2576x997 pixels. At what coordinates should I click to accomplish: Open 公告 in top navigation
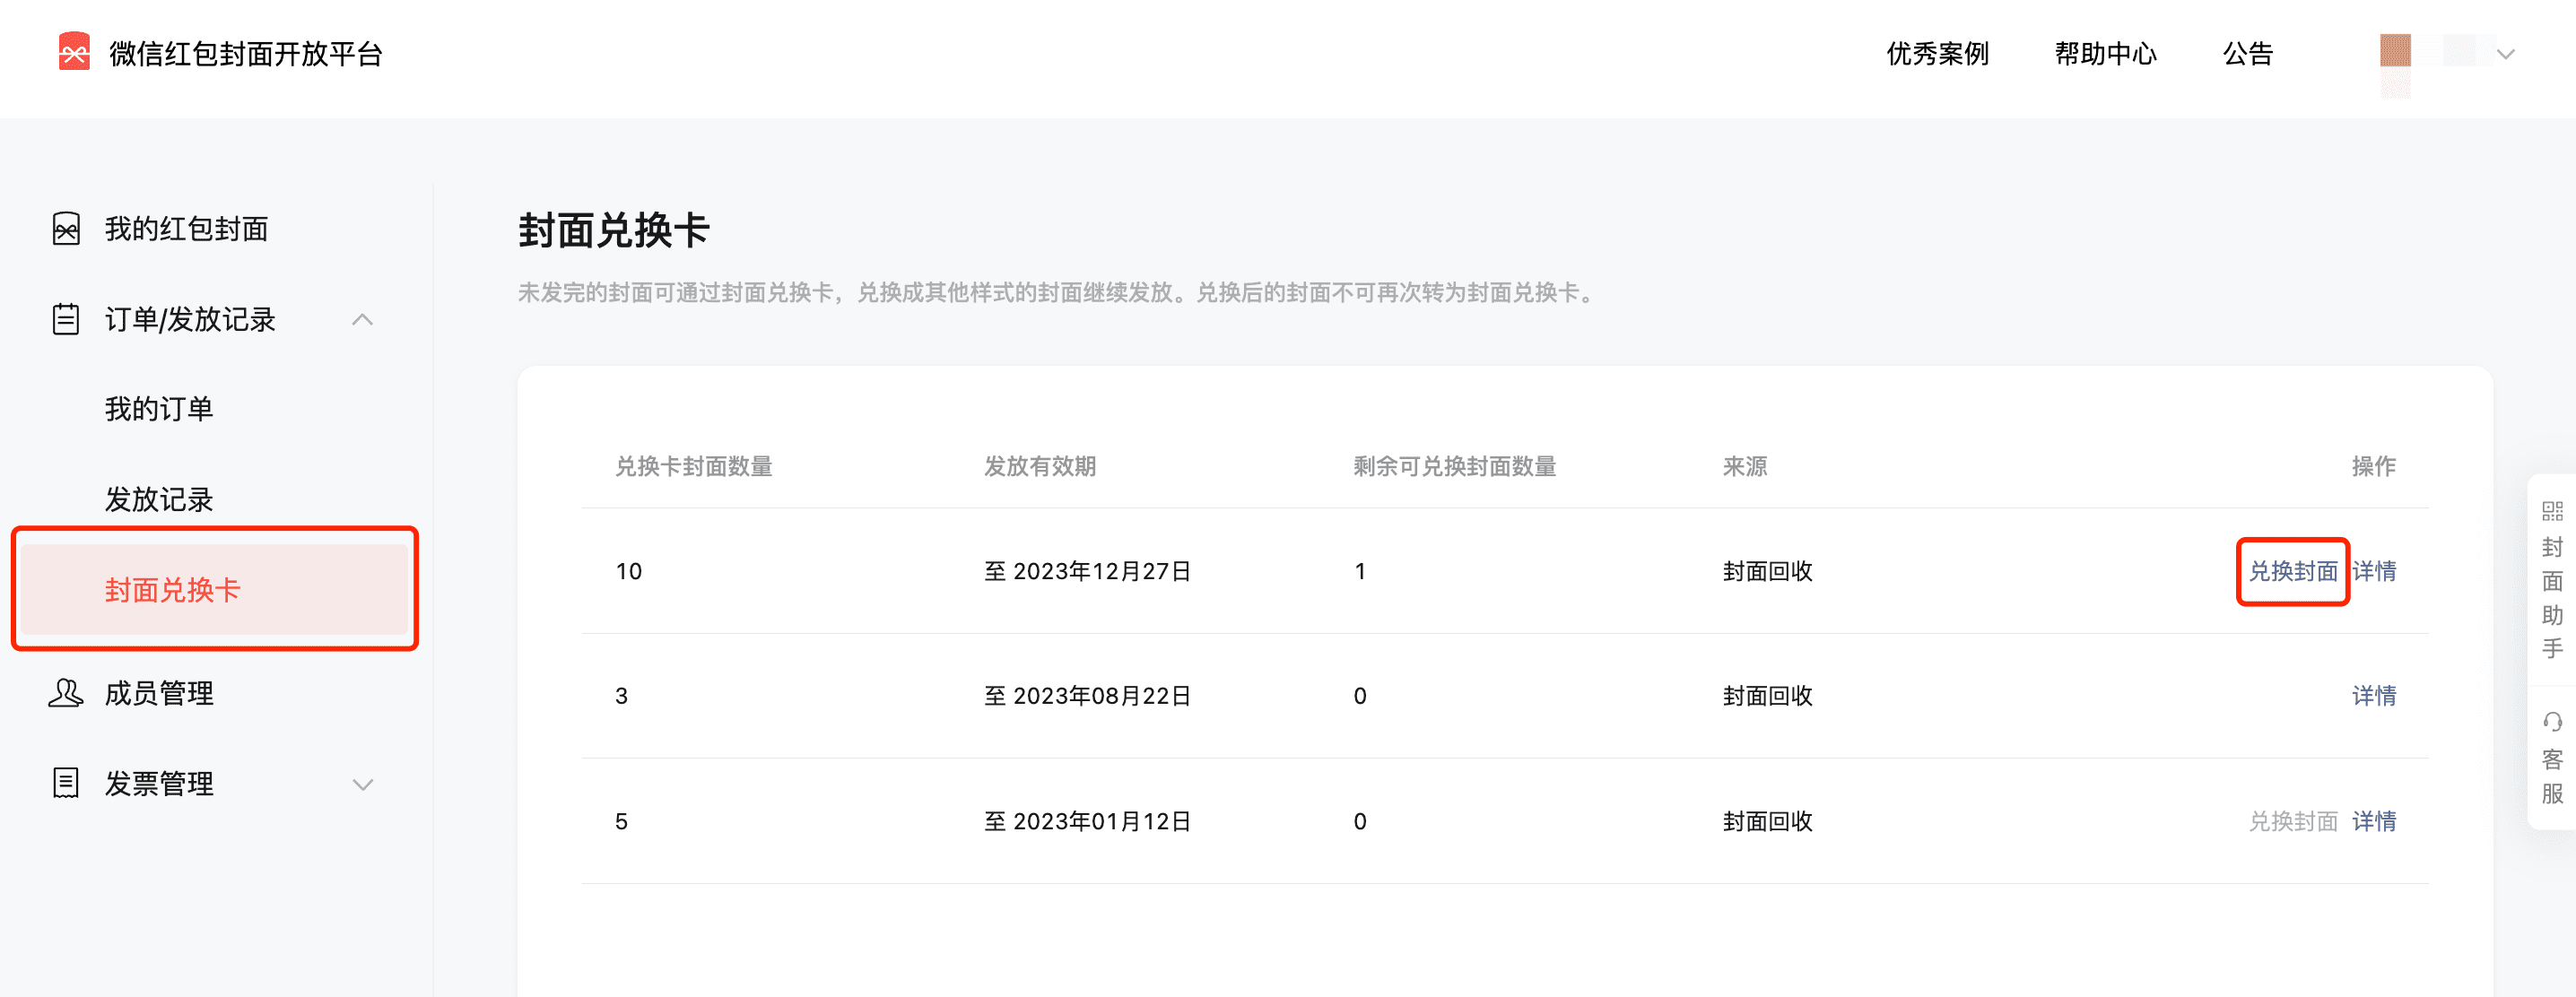pyautogui.click(x=2247, y=54)
